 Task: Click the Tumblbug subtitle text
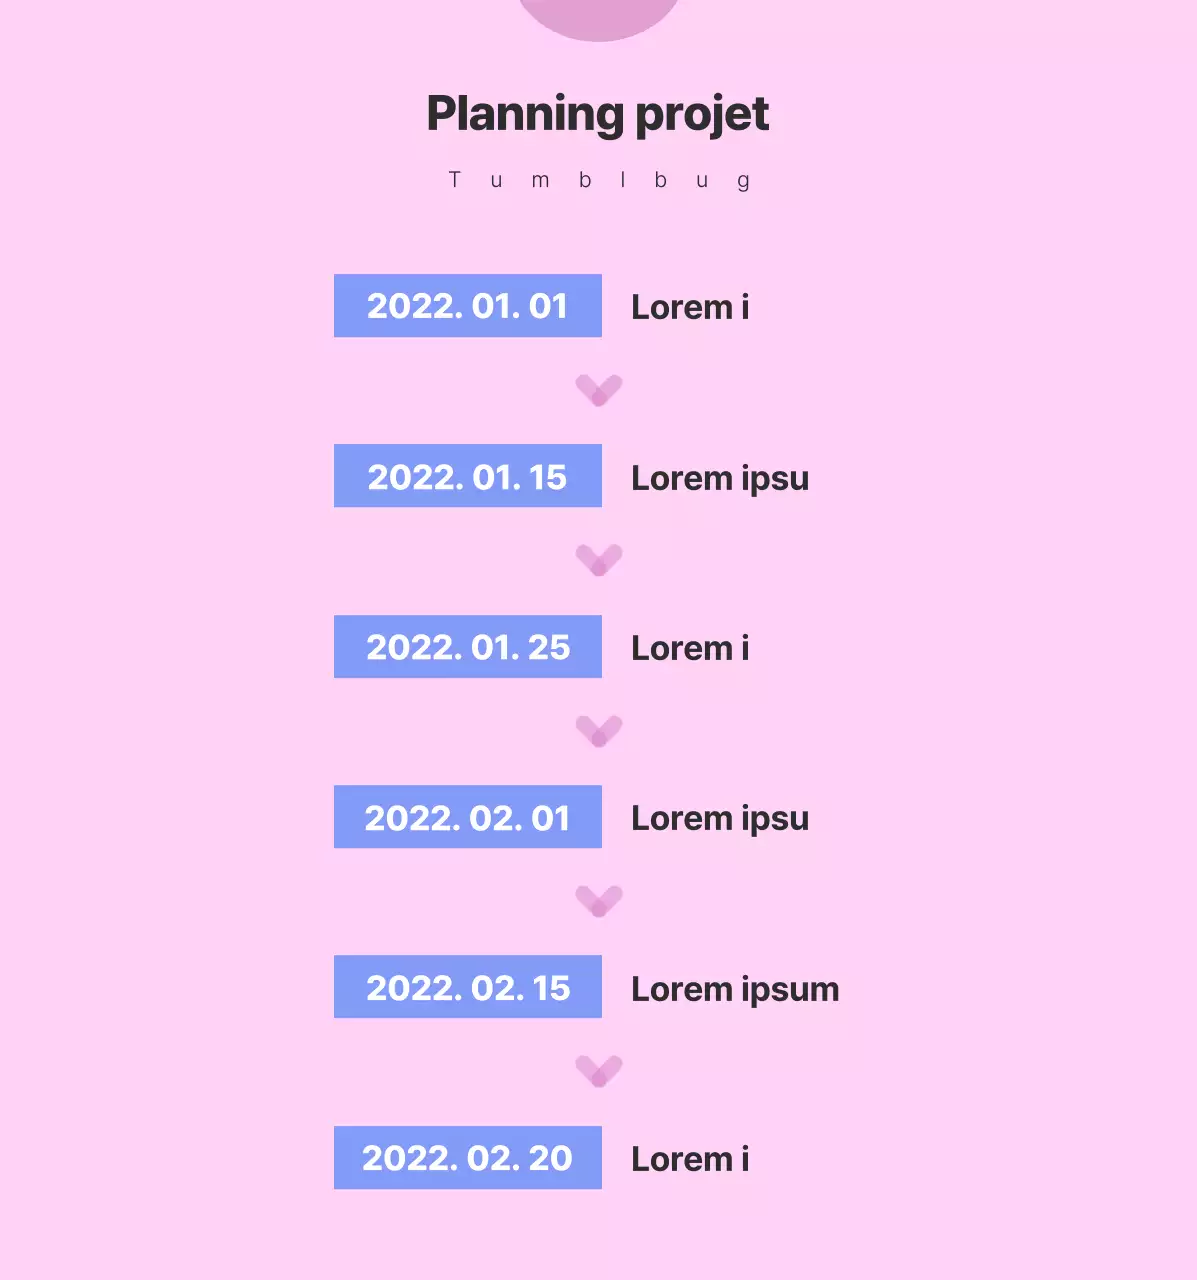click(x=598, y=181)
